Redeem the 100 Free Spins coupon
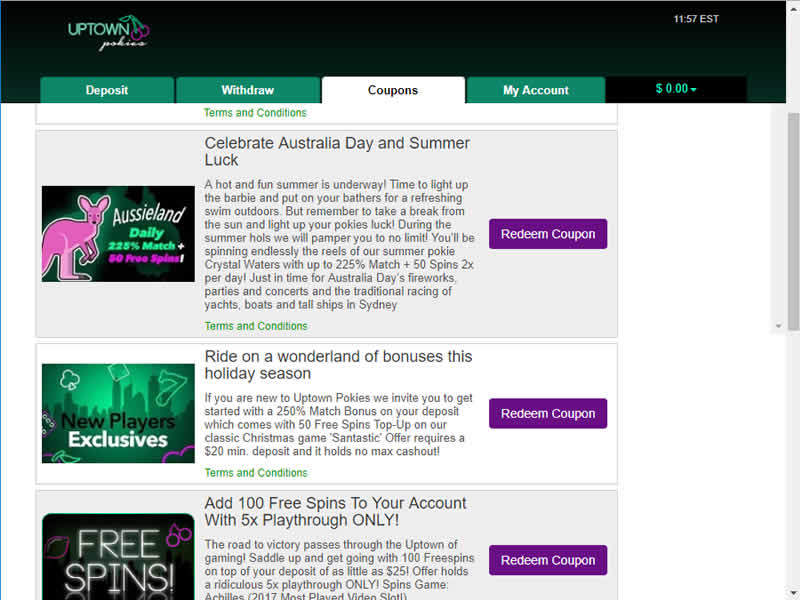The width and height of the screenshot is (800, 600). (x=548, y=560)
